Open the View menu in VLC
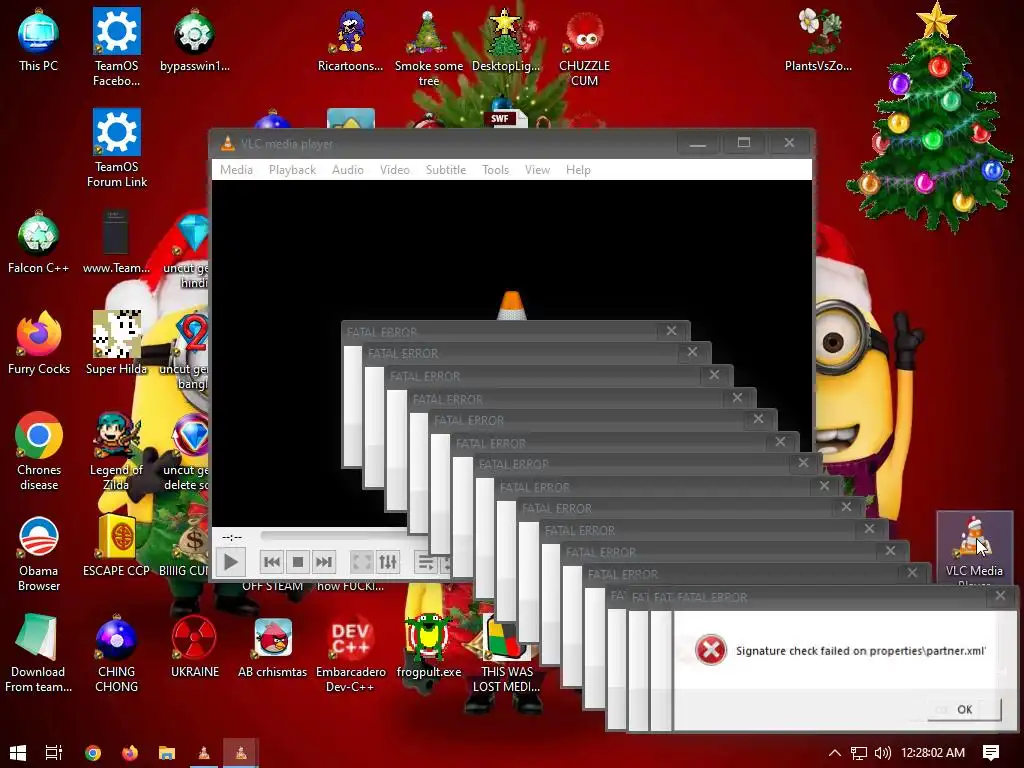 click(537, 170)
